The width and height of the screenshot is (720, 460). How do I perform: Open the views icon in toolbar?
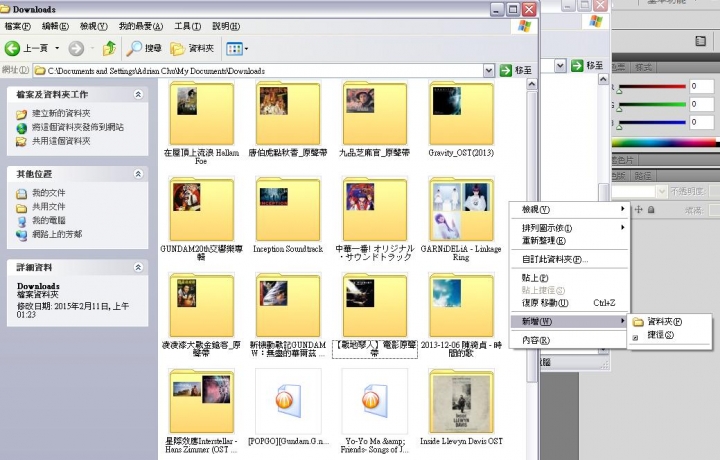tap(234, 48)
